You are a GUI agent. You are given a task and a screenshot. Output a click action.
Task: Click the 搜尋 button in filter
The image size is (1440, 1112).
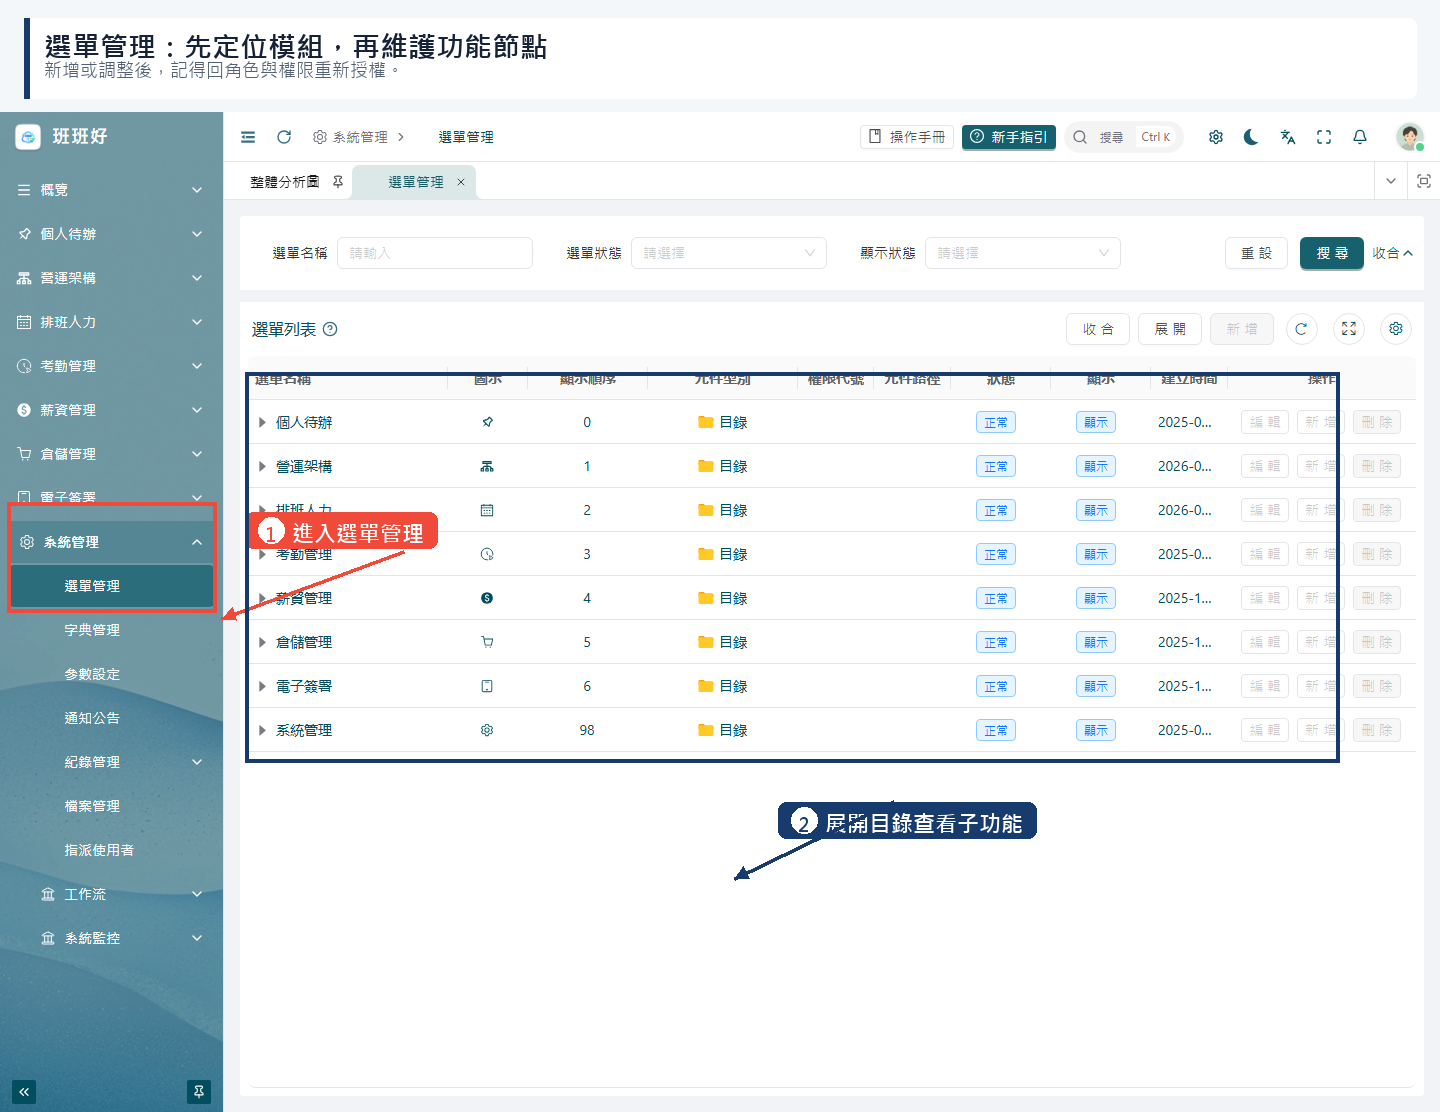point(1332,253)
